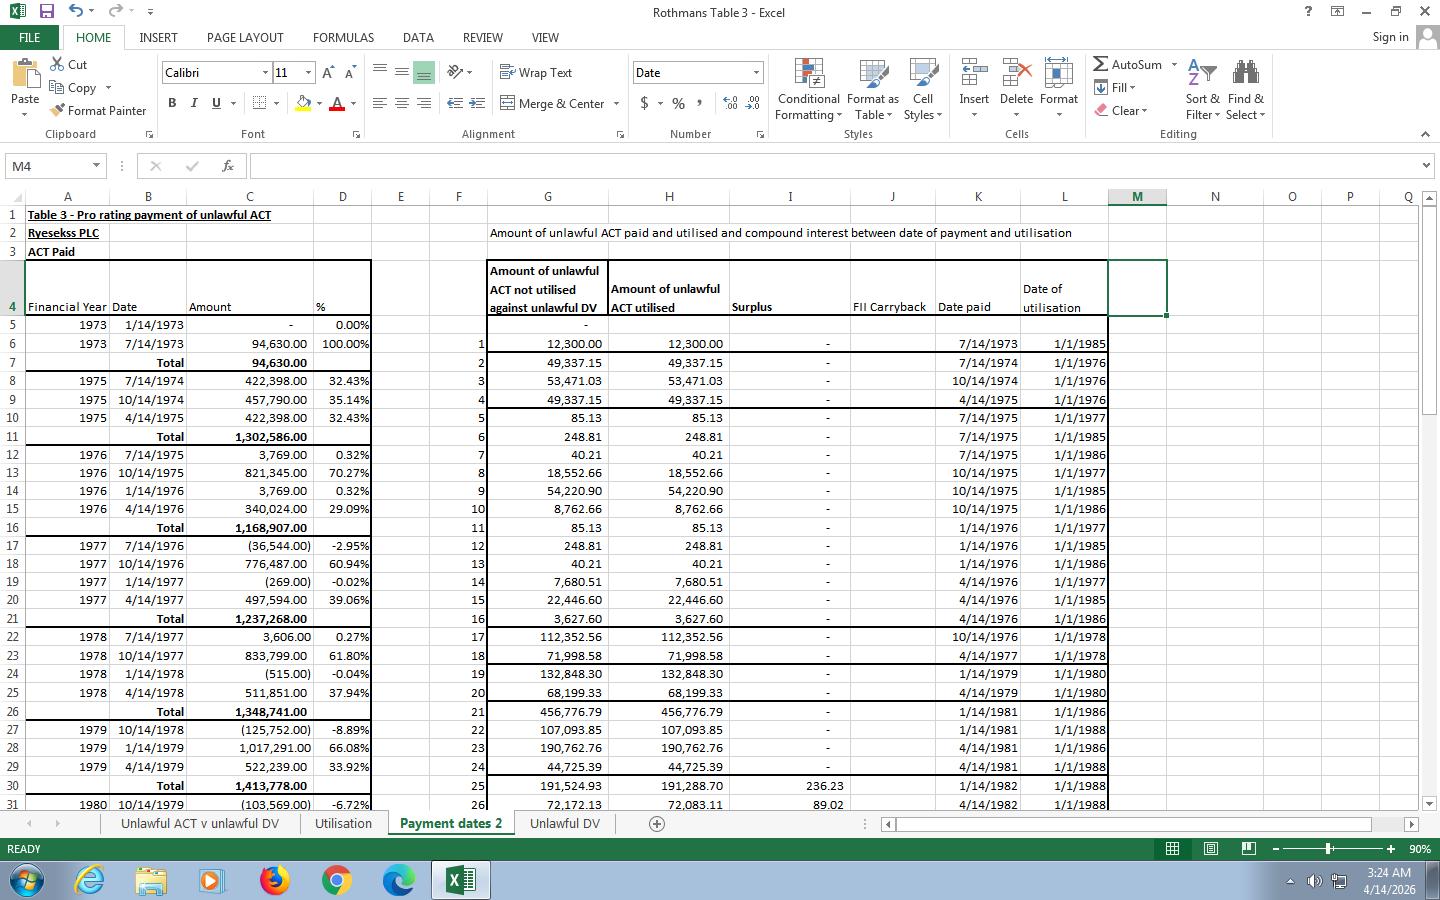Open Sort & Filter tool
This screenshot has height=900, width=1440.
click(x=1202, y=90)
